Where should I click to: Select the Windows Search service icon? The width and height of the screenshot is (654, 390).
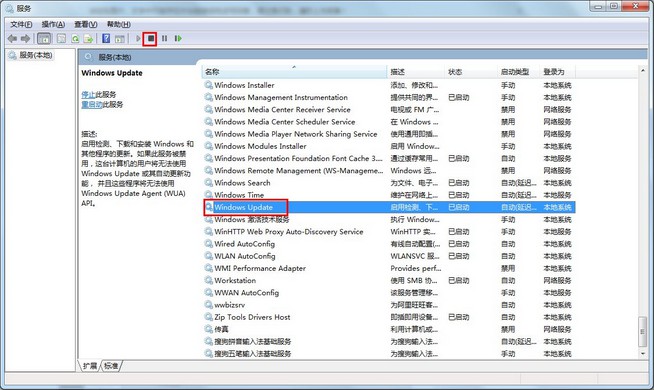tap(208, 183)
